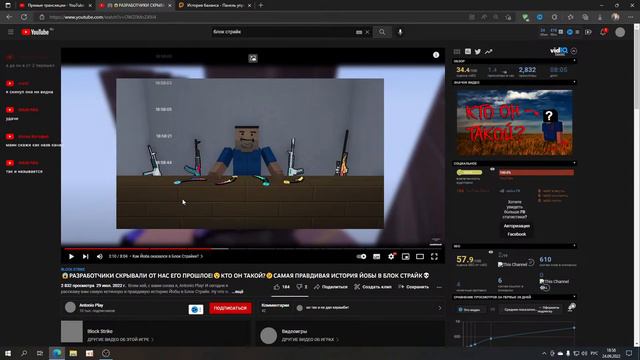
Task: Collapse the Обзор section arrow
Action: [574, 61]
